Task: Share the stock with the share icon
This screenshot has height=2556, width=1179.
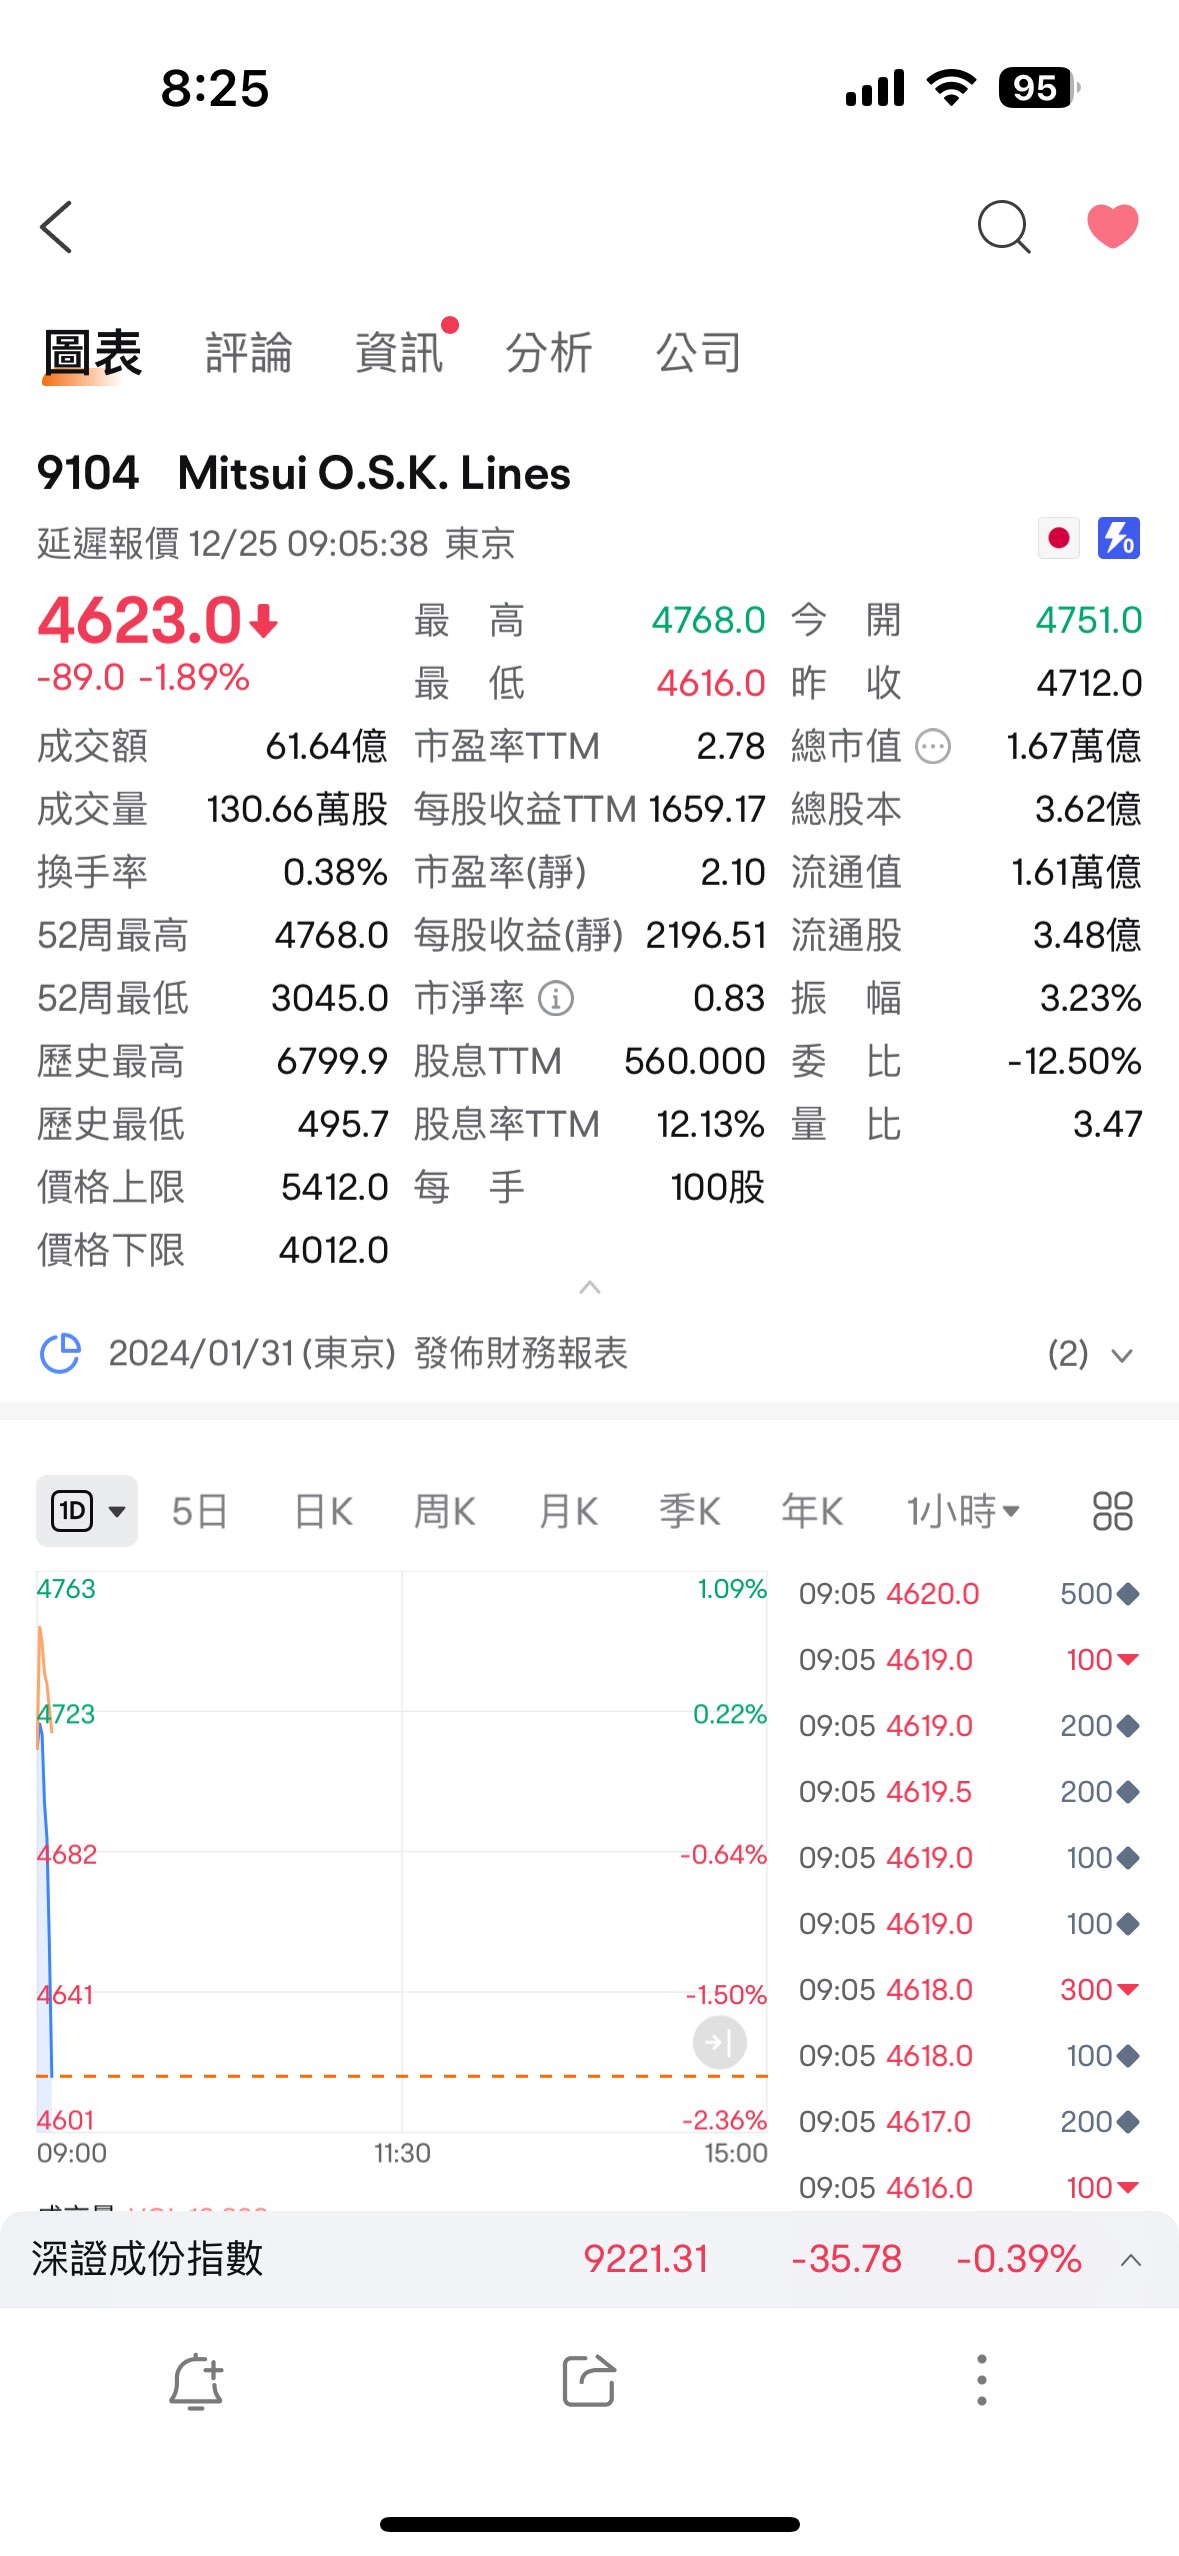Action: coord(588,2381)
